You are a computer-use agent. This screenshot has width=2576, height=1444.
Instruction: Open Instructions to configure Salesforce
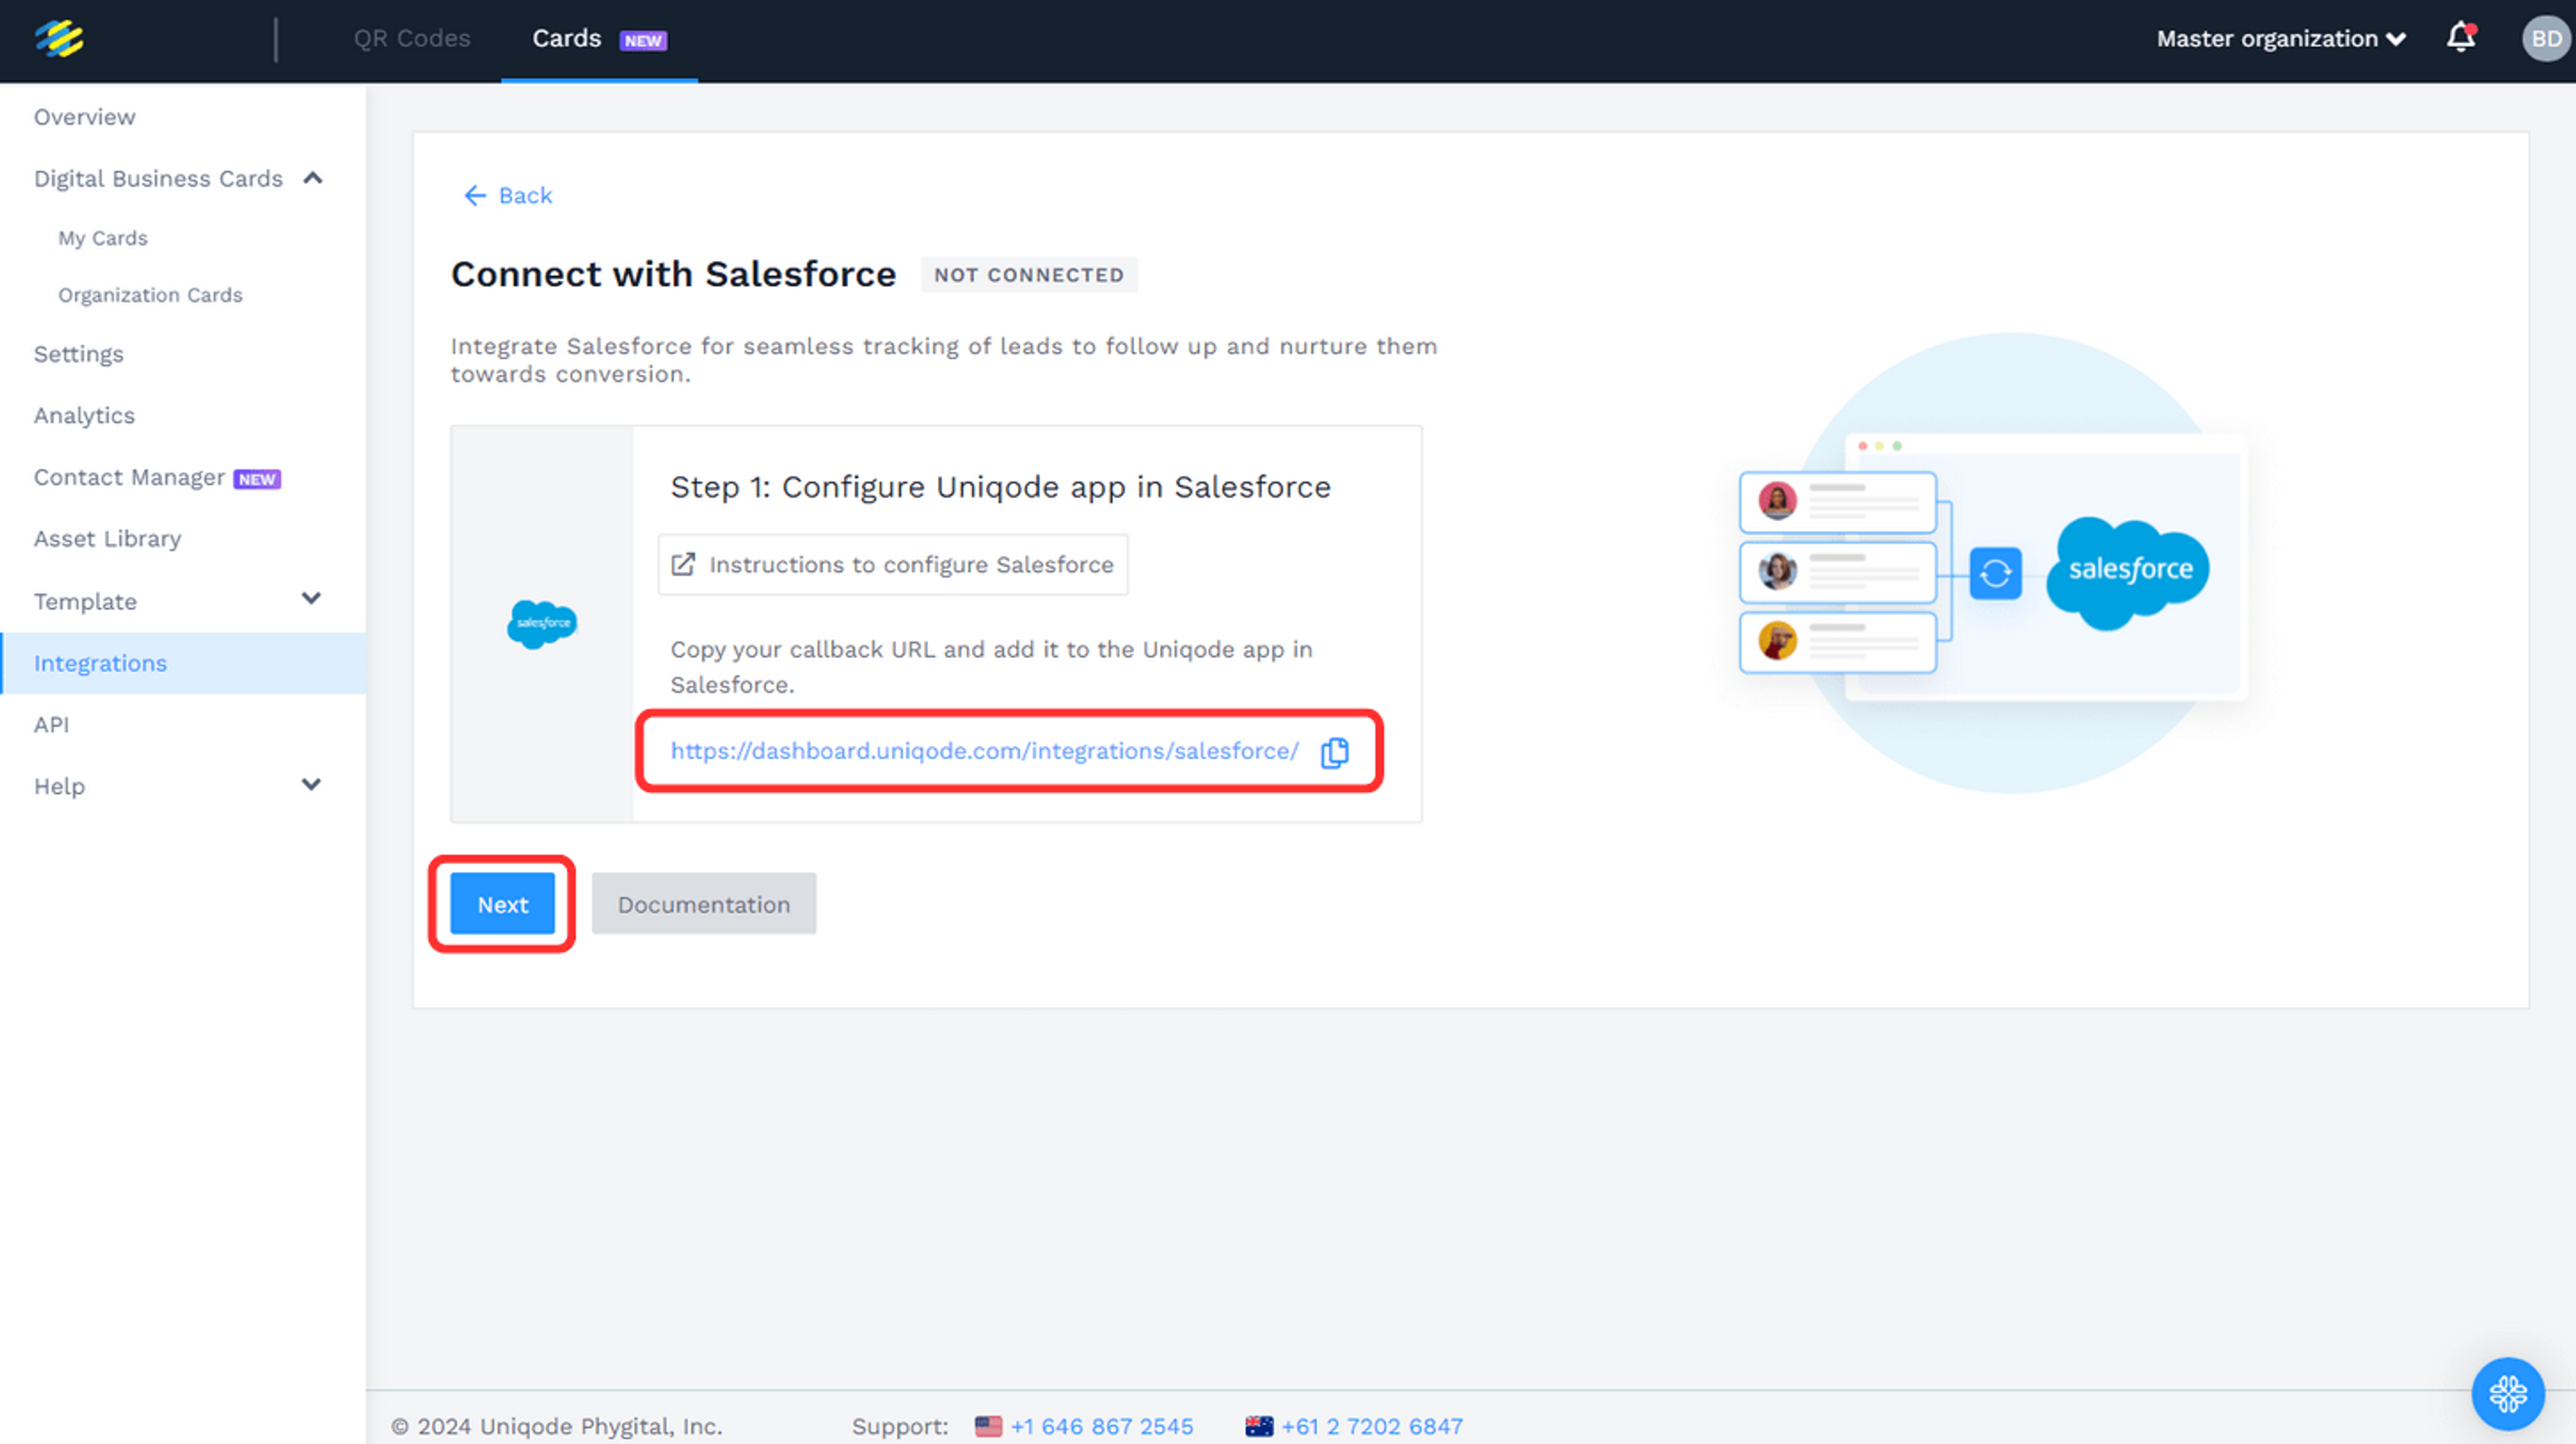893,564
